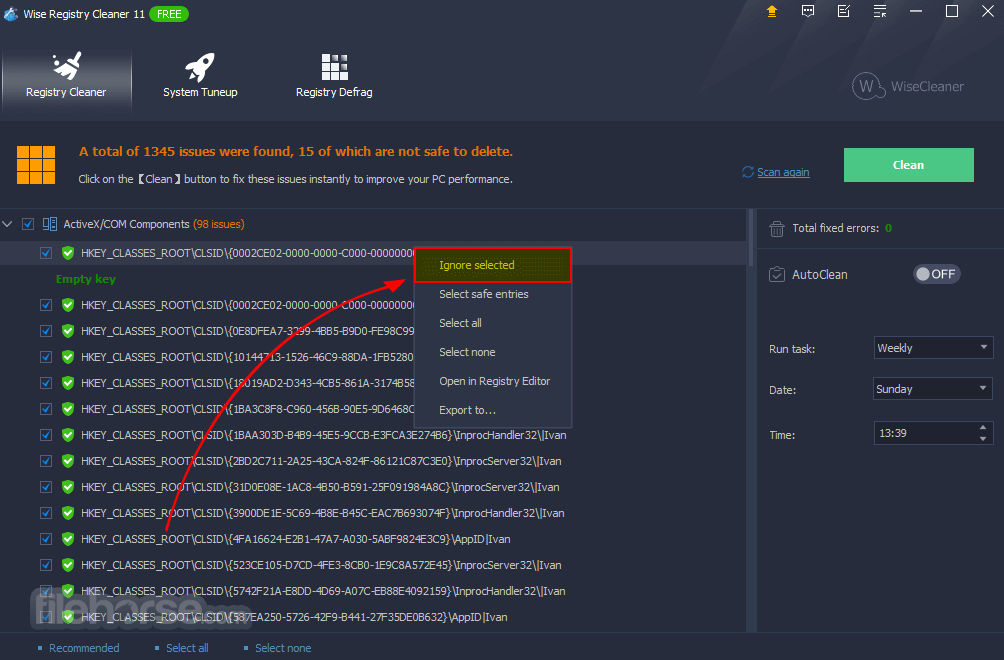Click the '(98 issues)' count text
This screenshot has height=660, width=1004.
218,224
